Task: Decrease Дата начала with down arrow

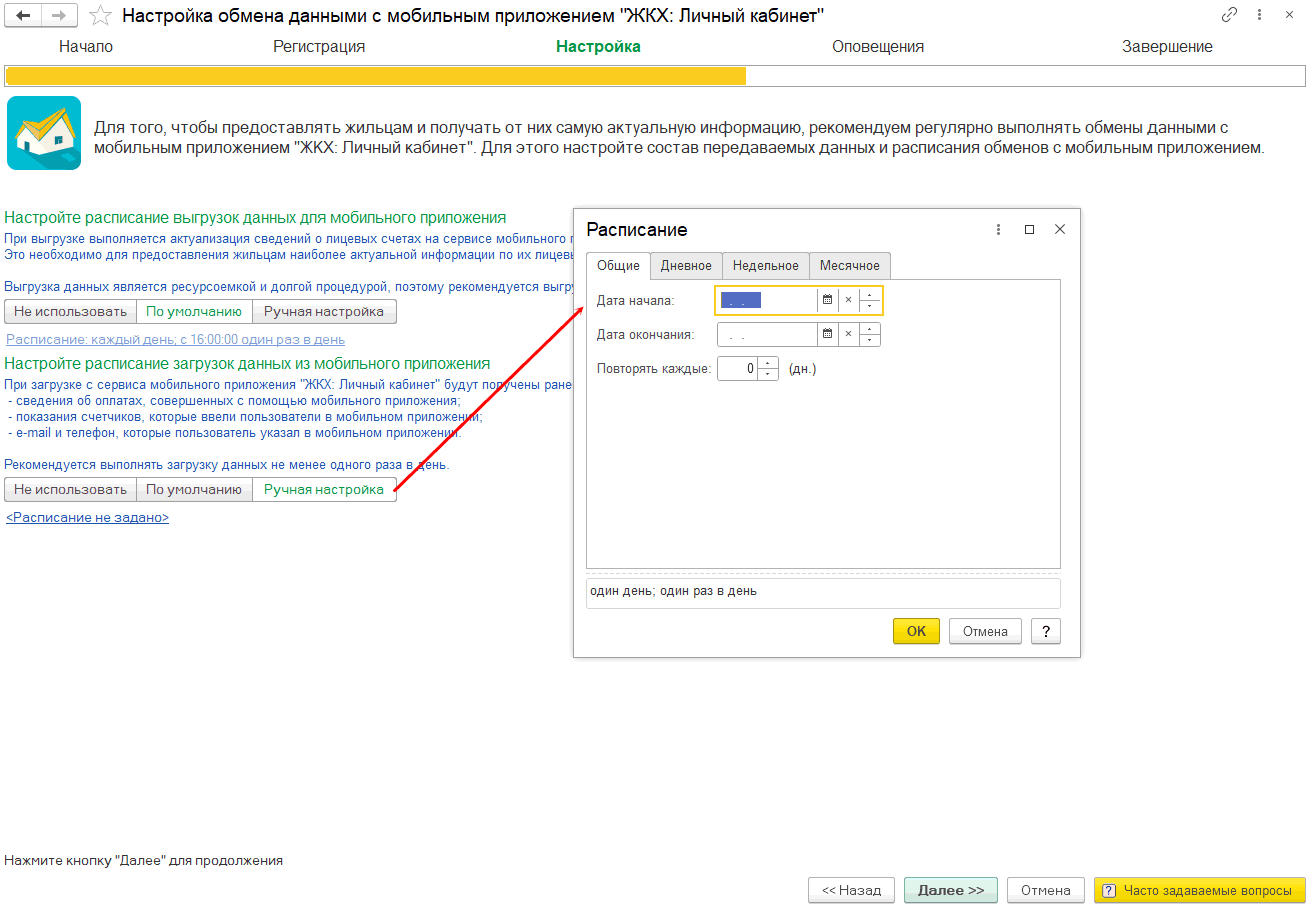Action: [x=870, y=306]
